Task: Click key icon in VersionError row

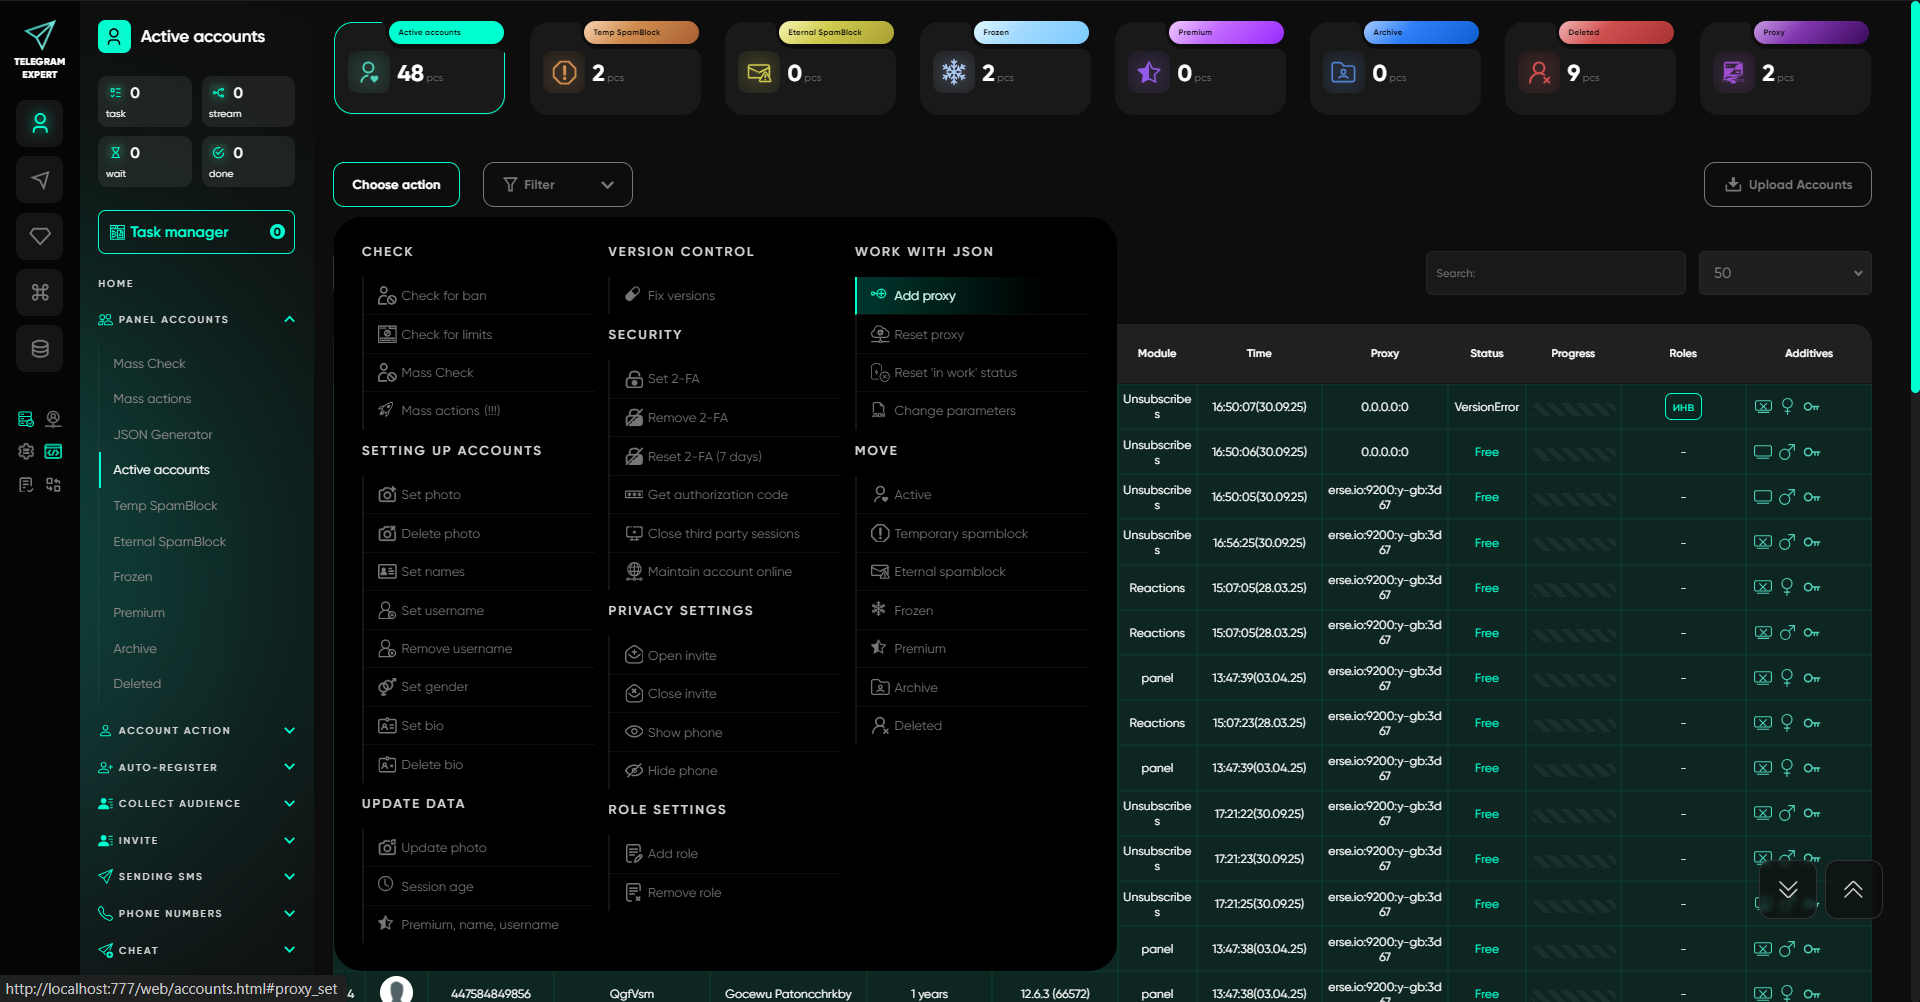Action: (x=1811, y=407)
